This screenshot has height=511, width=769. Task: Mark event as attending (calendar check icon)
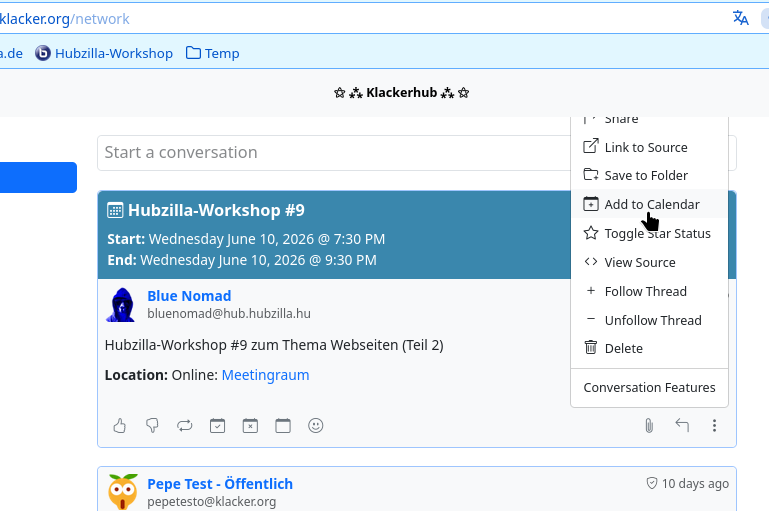coord(217,426)
